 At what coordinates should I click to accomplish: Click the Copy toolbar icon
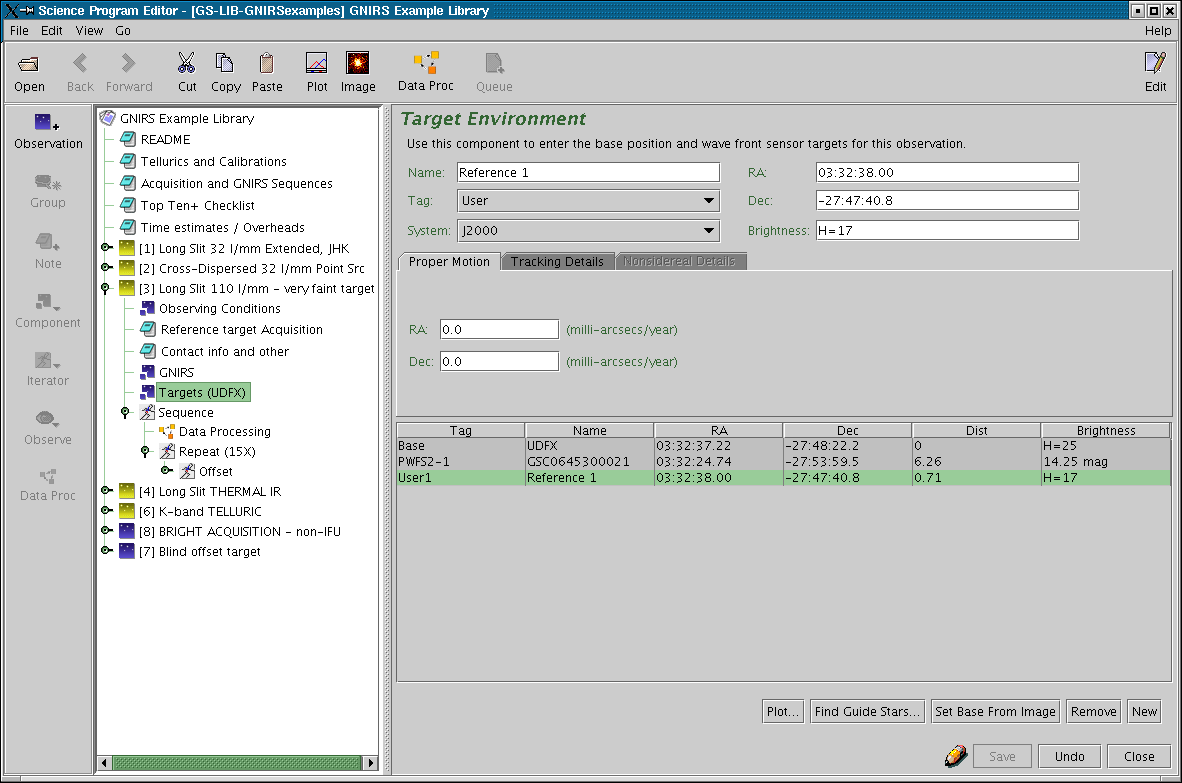click(x=225, y=63)
